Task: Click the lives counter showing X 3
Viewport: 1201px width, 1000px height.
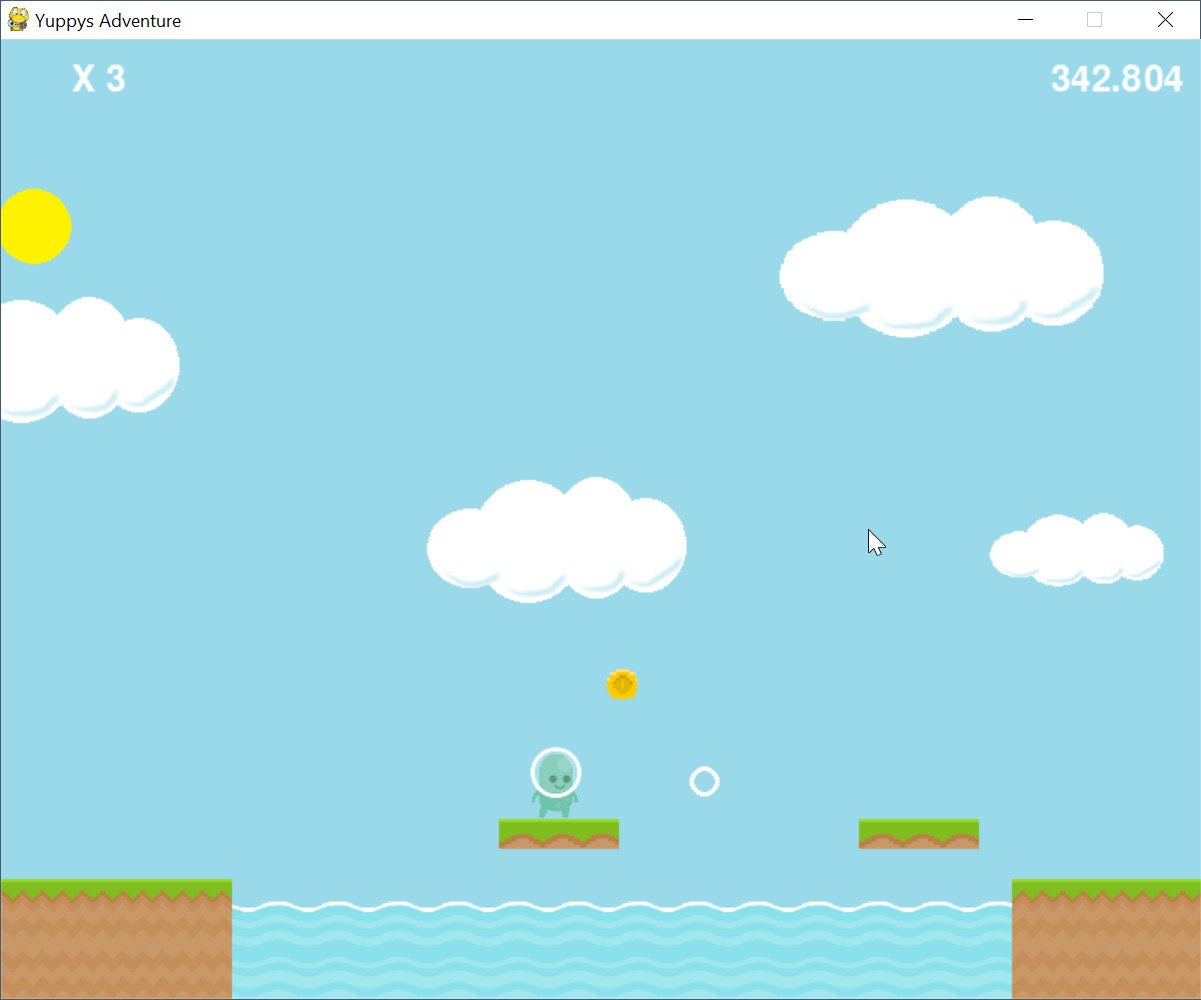Action: 98,79
